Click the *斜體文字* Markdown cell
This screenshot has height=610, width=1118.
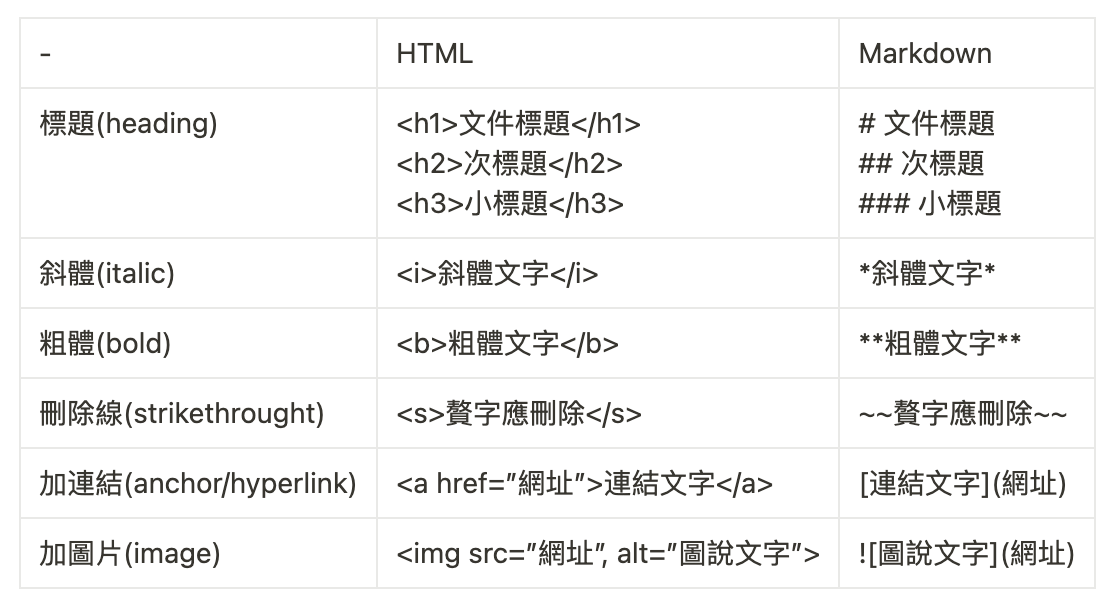click(927, 274)
